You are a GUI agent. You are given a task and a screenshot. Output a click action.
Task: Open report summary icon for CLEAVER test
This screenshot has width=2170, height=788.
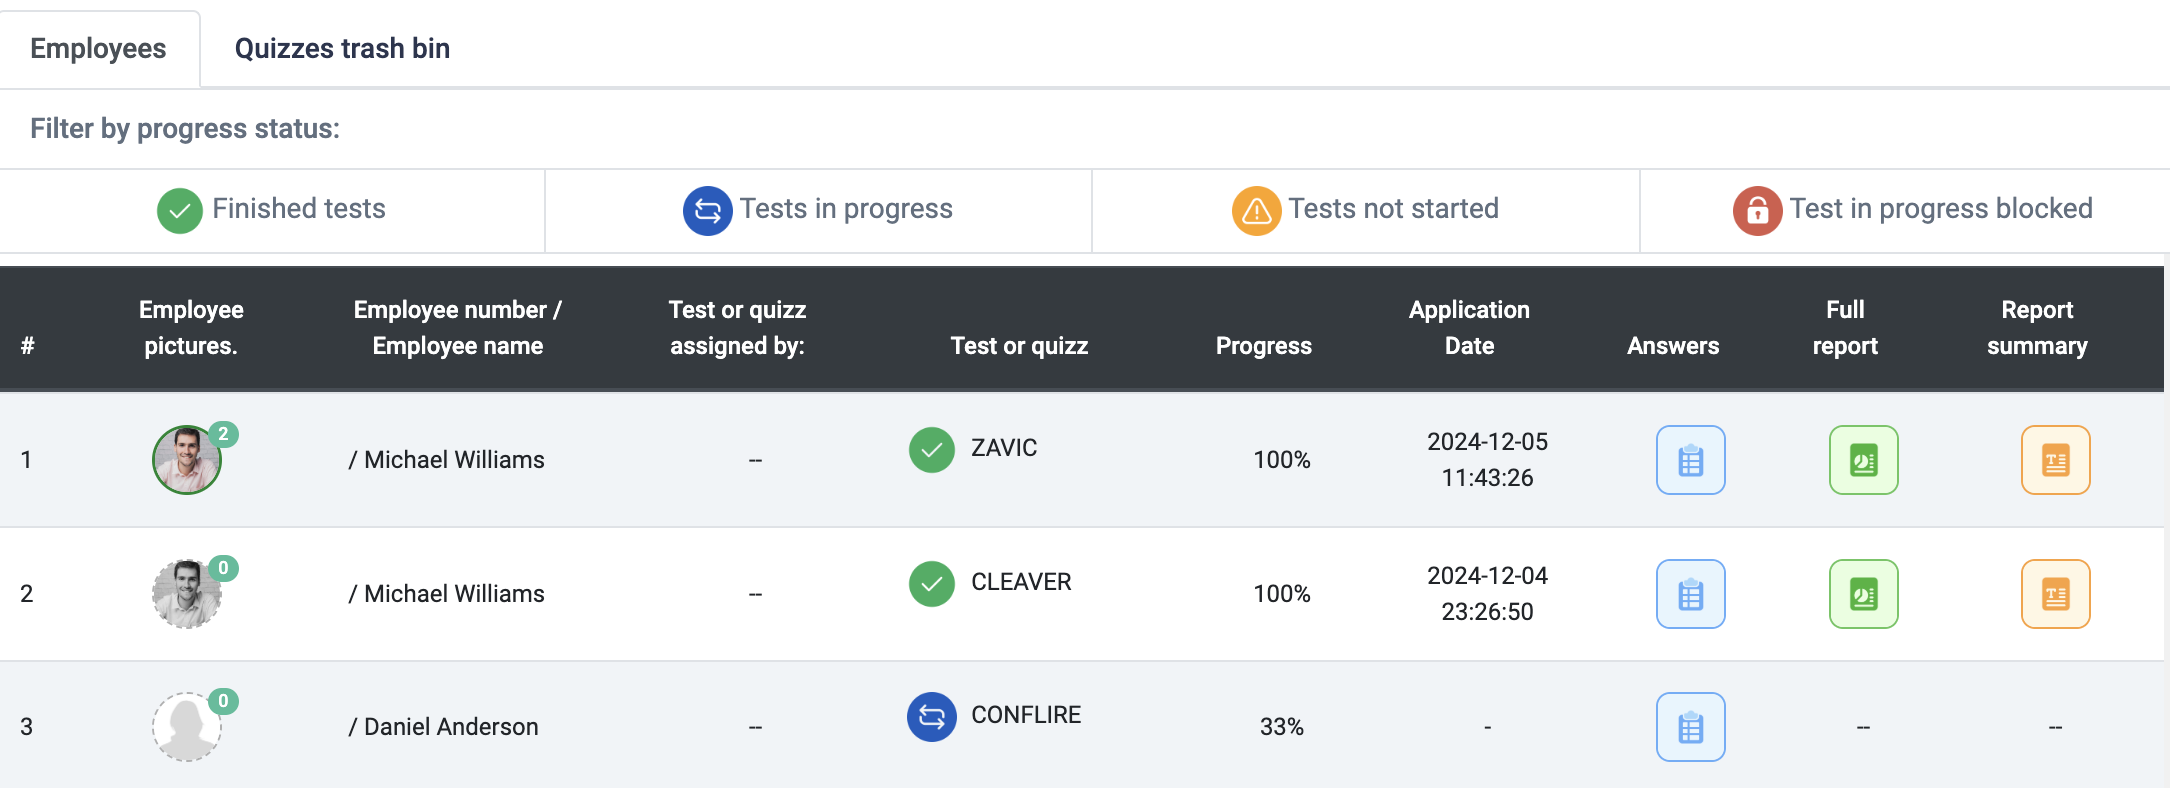pyautogui.click(x=2055, y=594)
